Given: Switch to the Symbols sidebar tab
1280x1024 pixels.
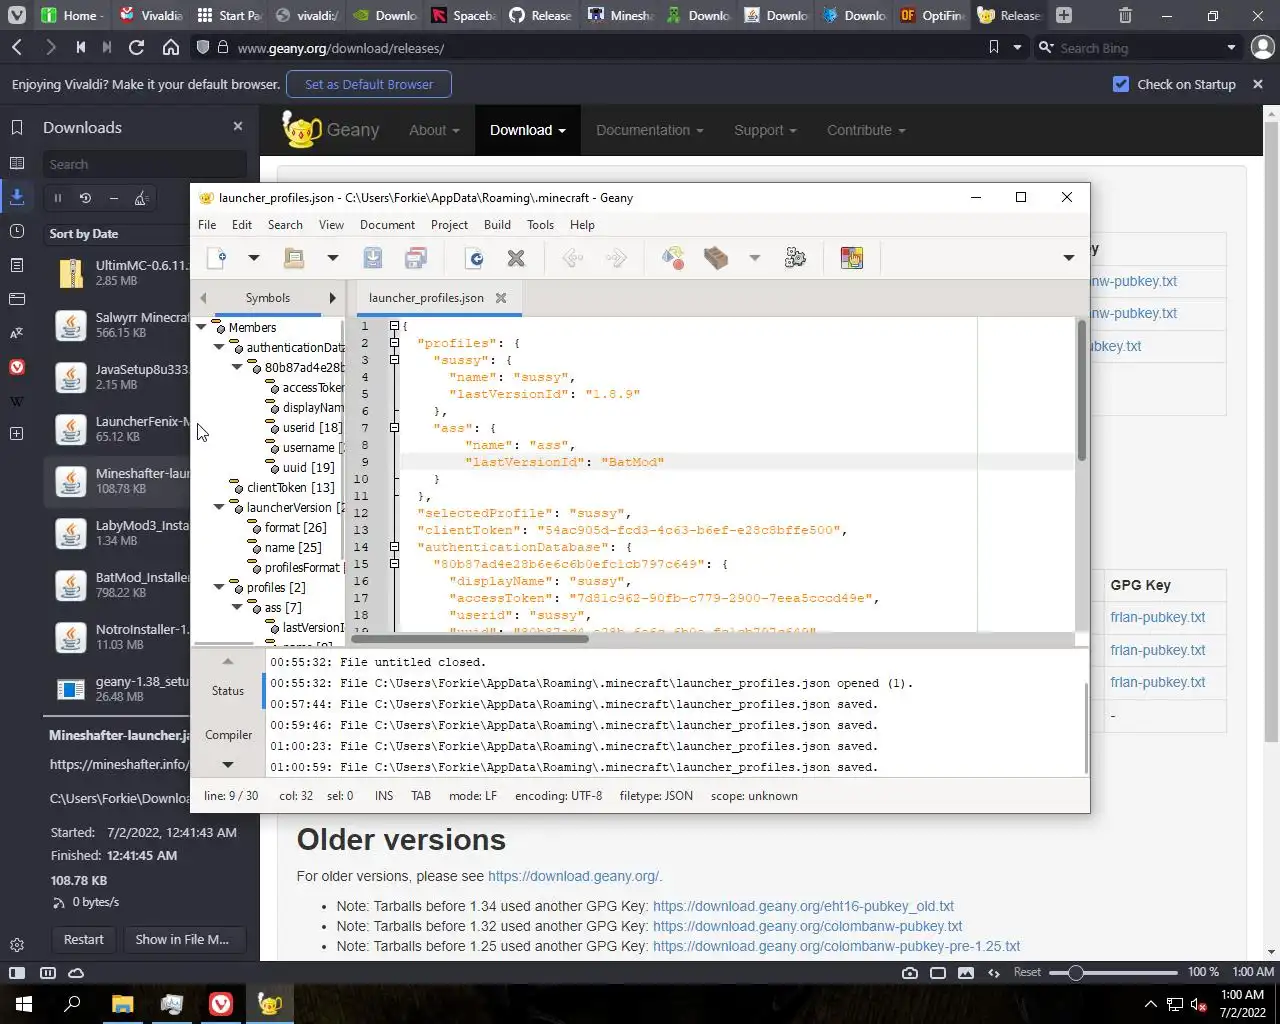Looking at the screenshot, I should [x=268, y=298].
